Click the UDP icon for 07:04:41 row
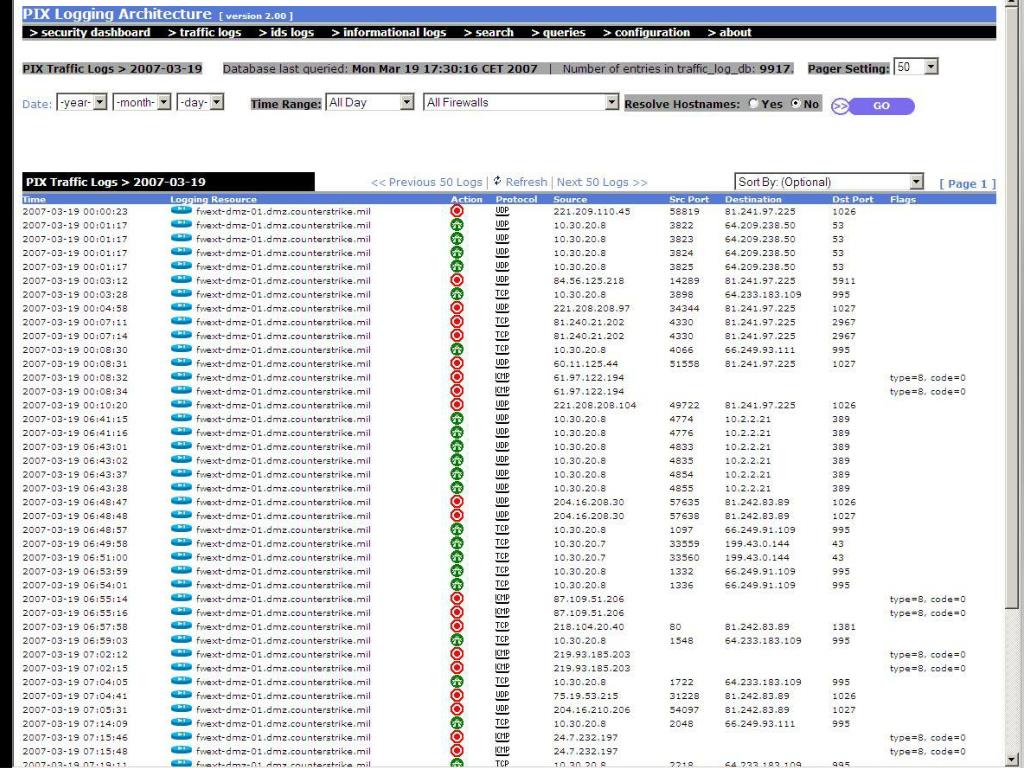 [502, 696]
